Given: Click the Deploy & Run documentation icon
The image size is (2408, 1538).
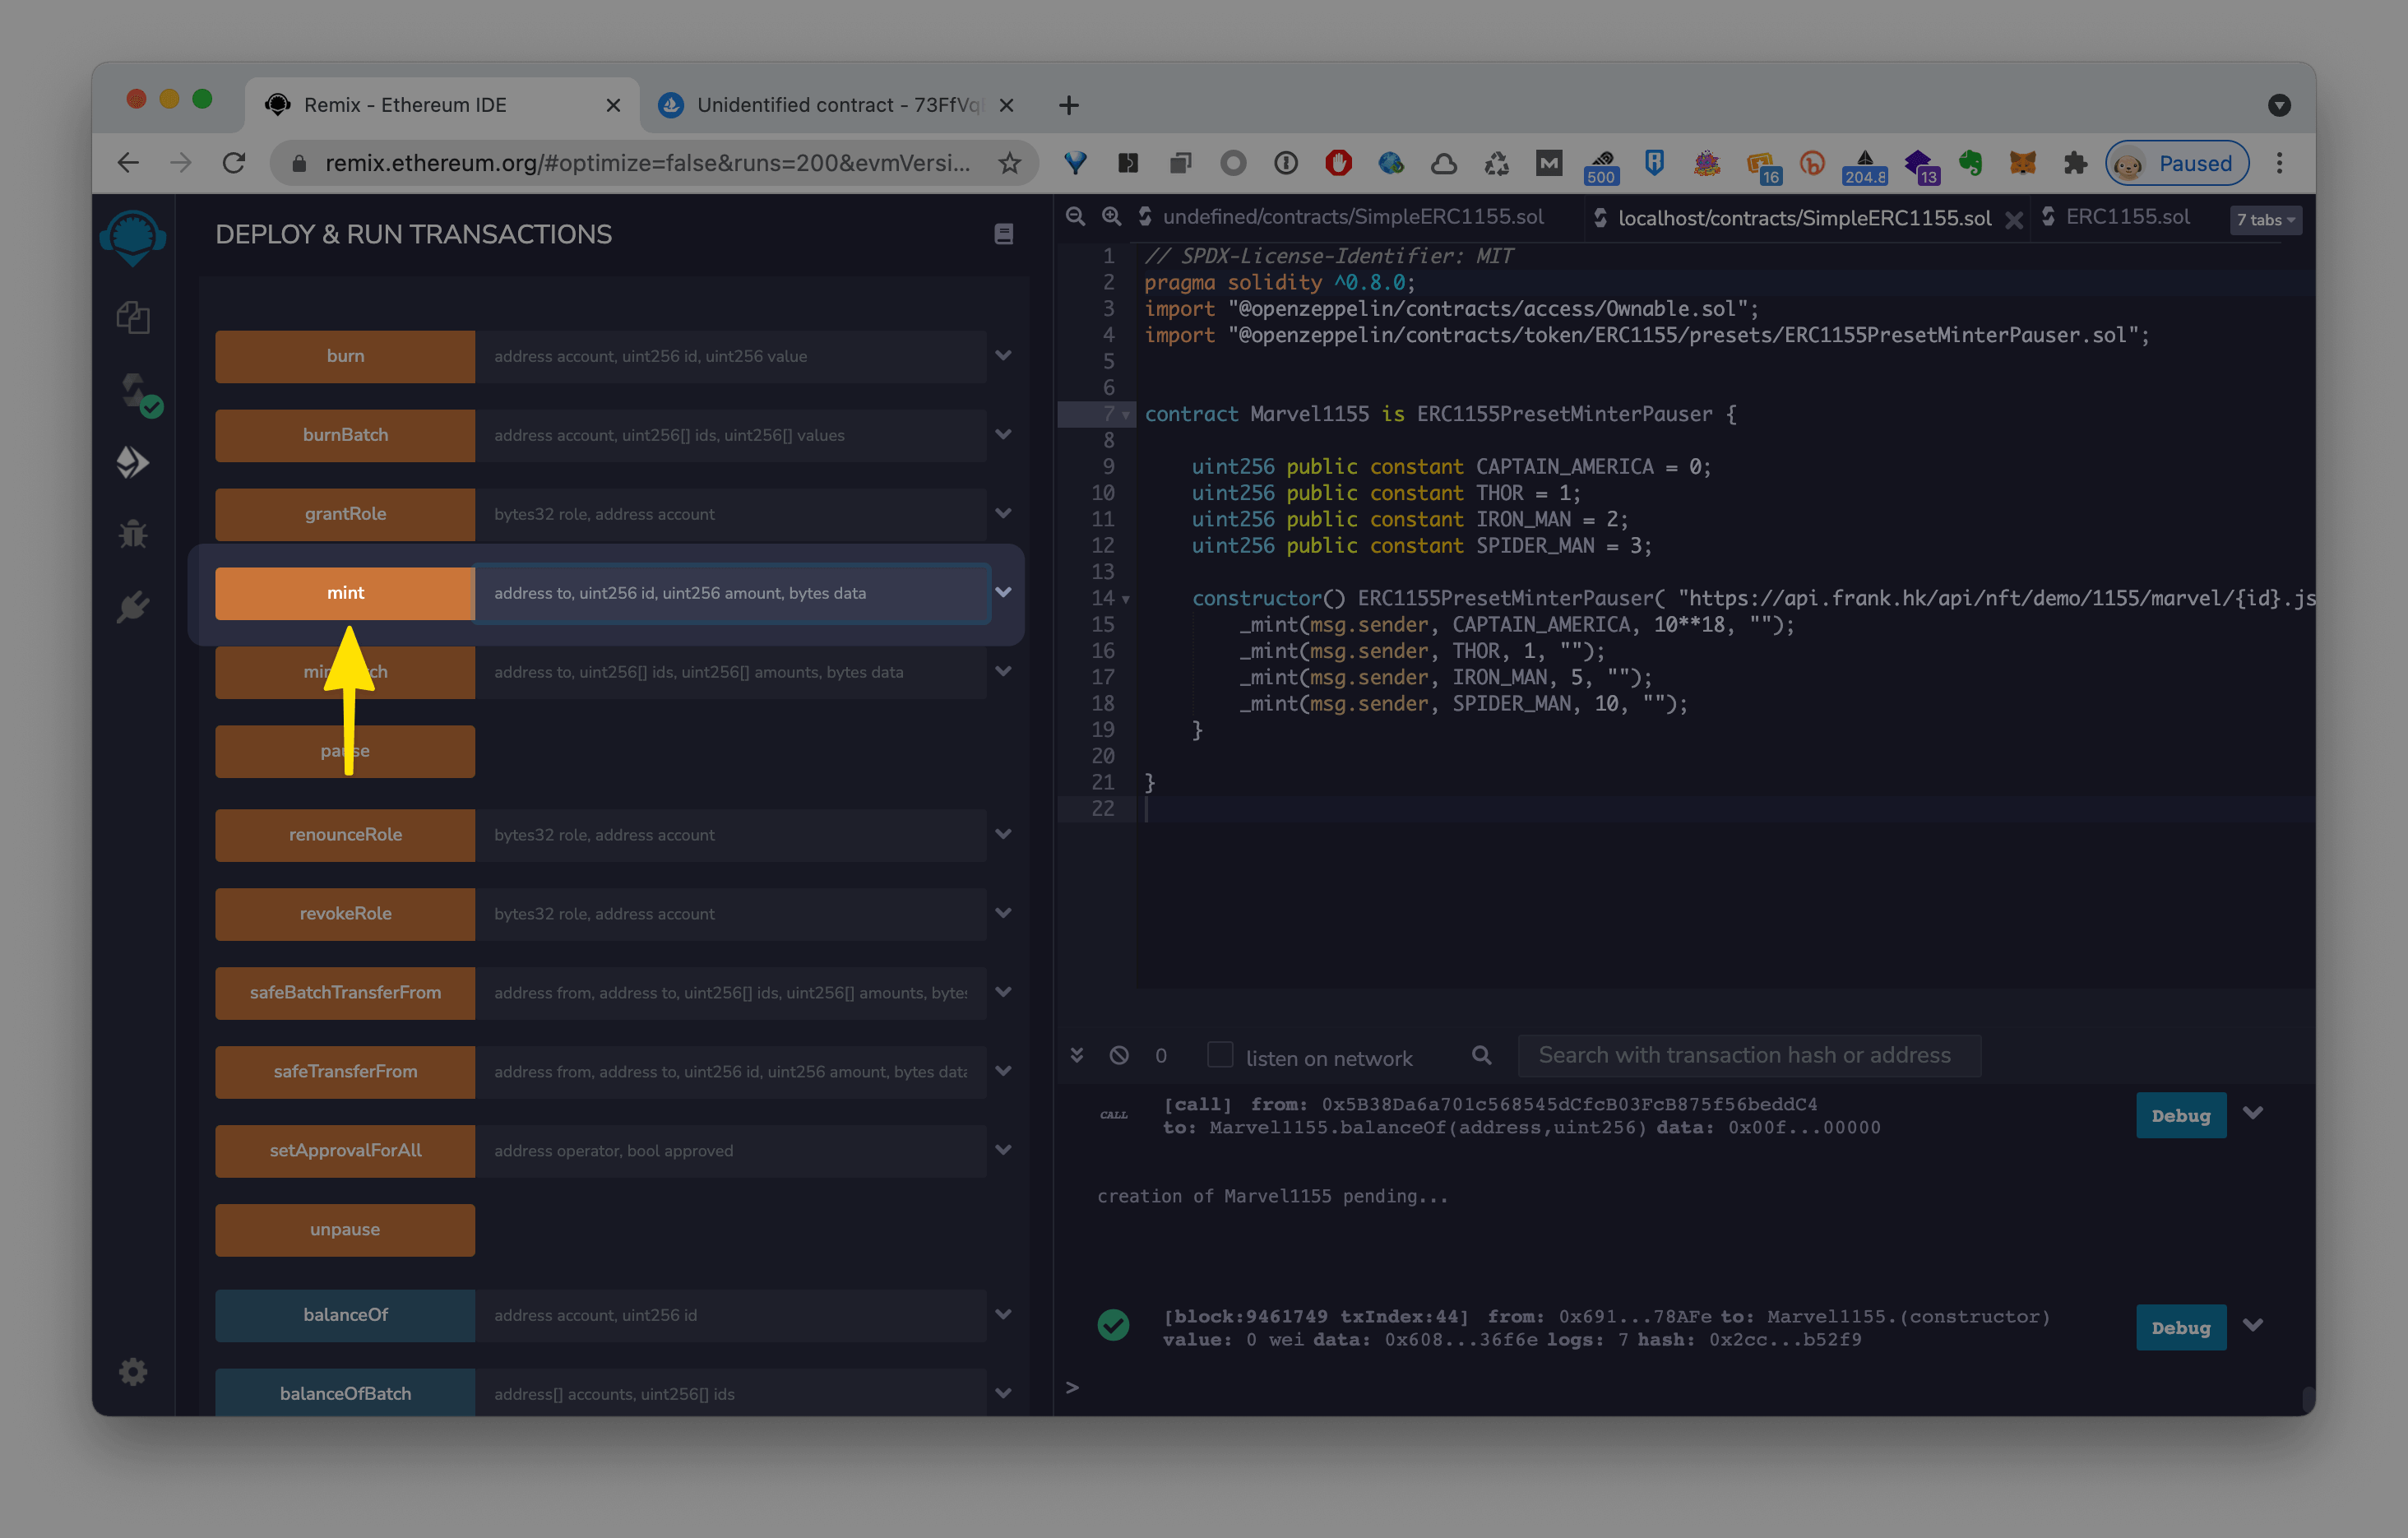Looking at the screenshot, I should click(1003, 234).
